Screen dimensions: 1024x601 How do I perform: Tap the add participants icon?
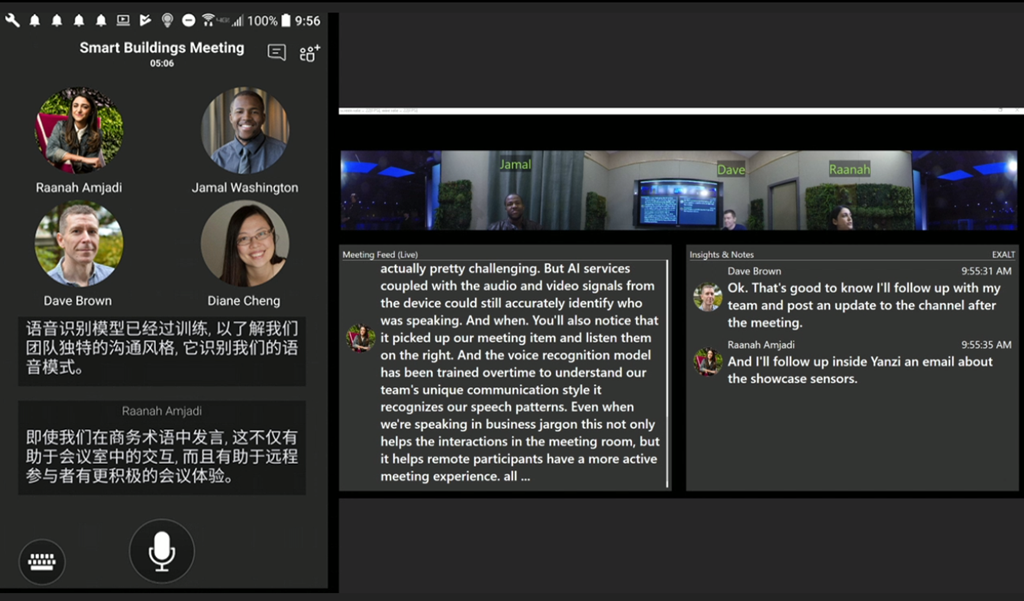click(x=310, y=53)
